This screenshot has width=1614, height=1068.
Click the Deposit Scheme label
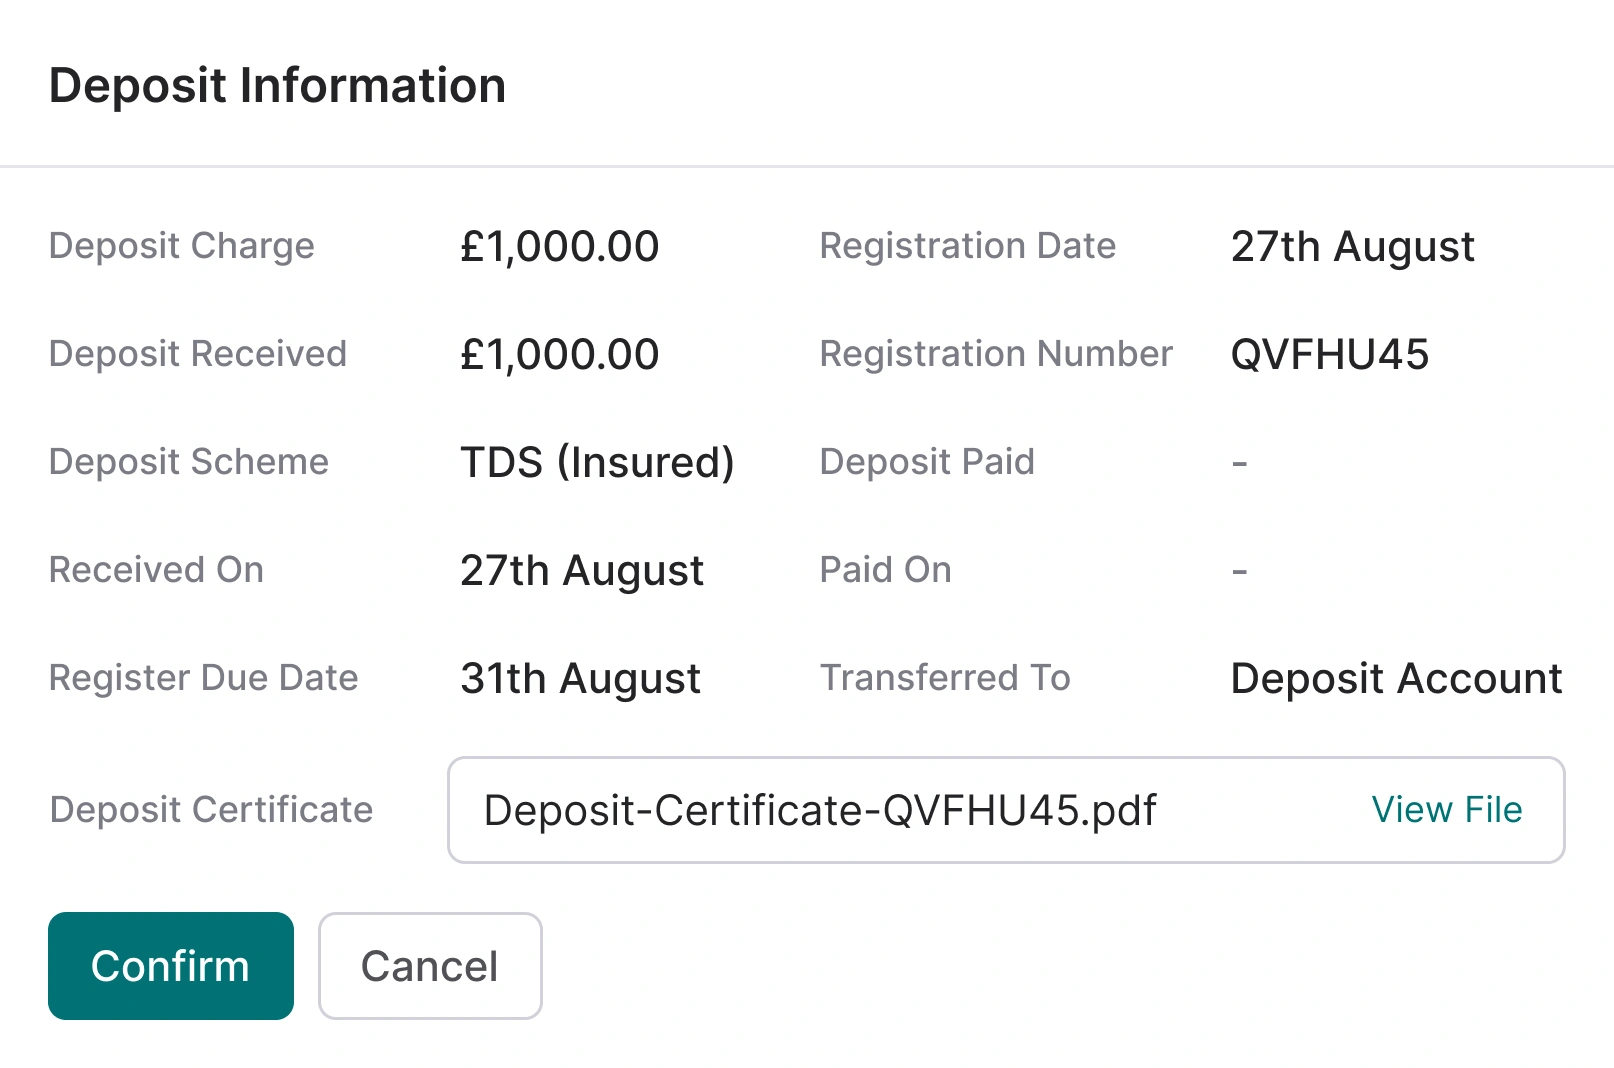coord(188,462)
